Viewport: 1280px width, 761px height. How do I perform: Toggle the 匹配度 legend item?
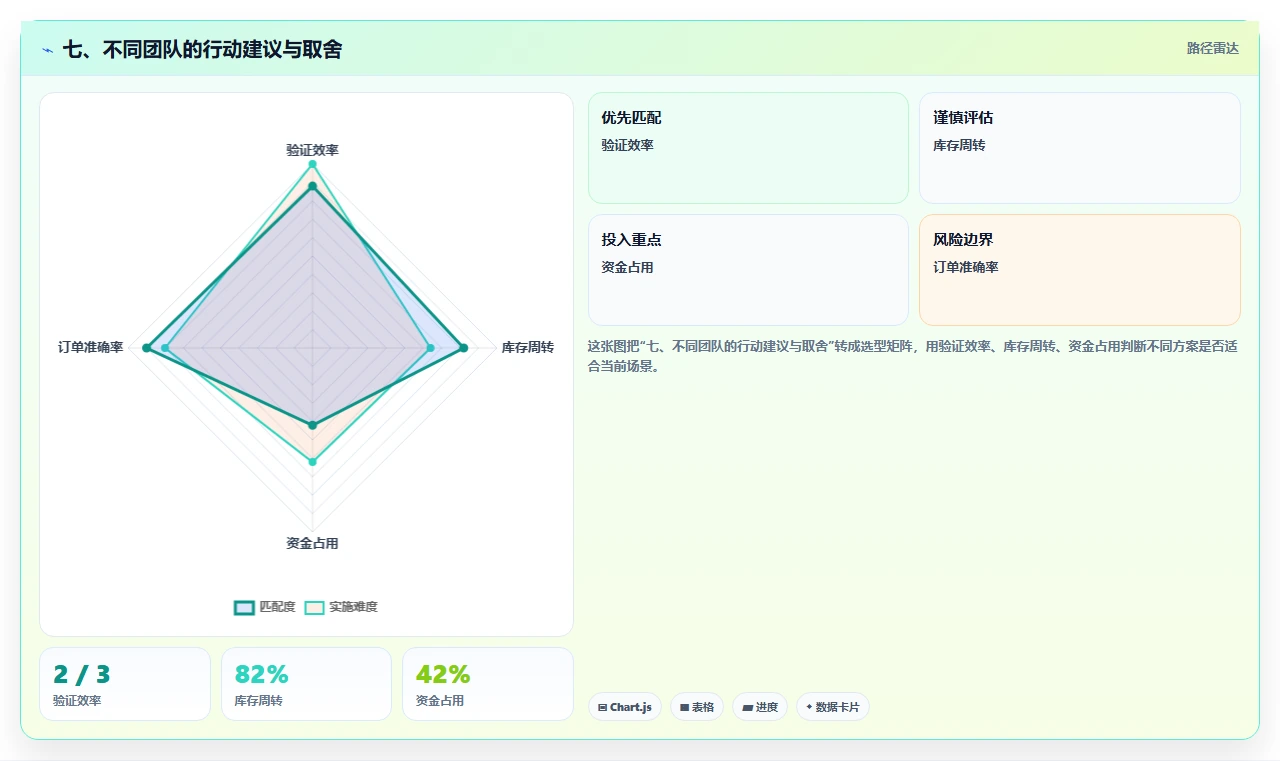[265, 607]
